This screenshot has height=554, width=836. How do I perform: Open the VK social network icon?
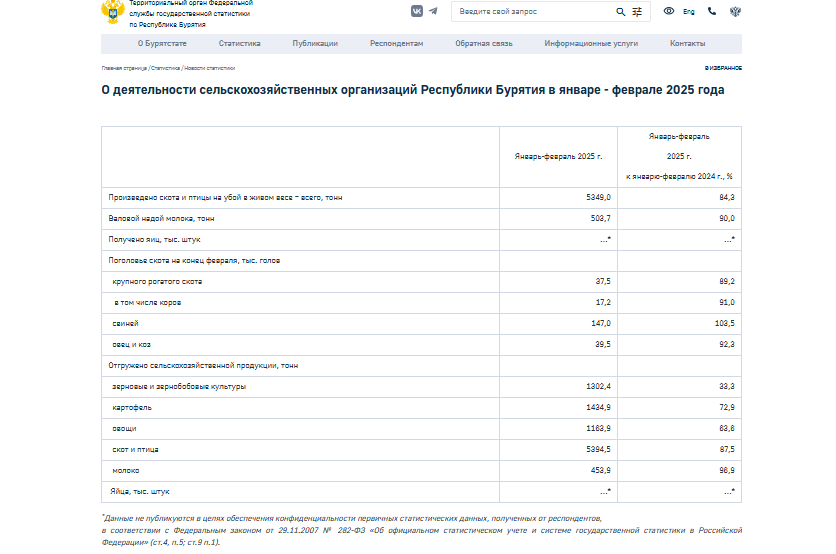pyautogui.click(x=416, y=11)
